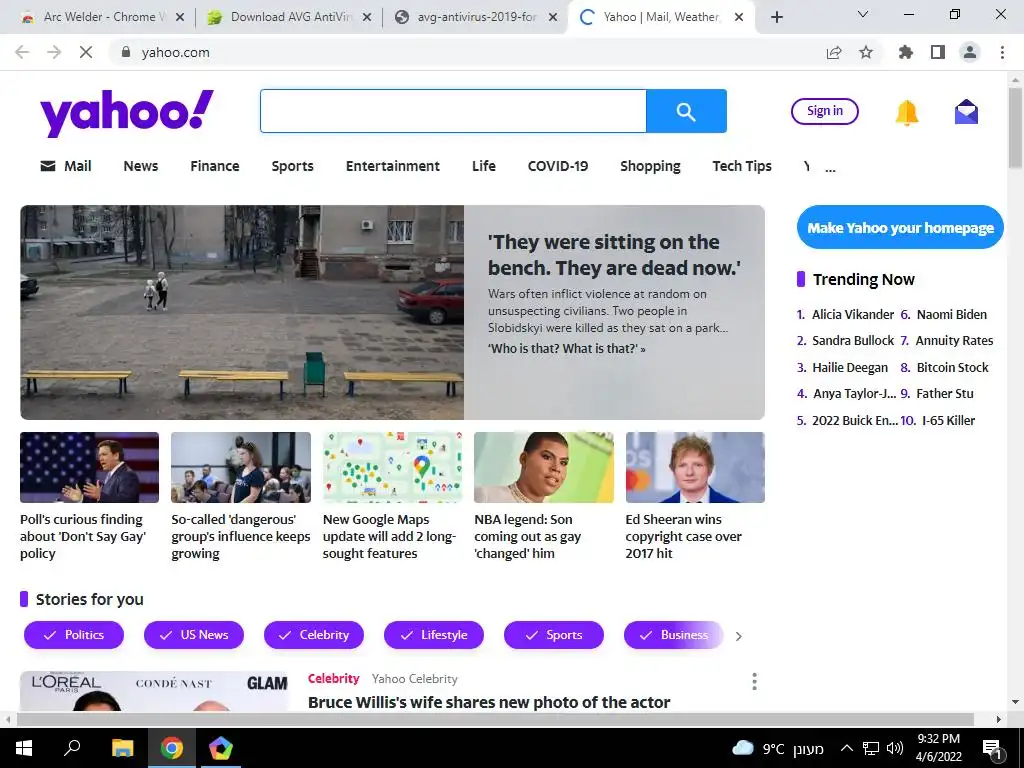Open Finance in the Yahoo navigation
The width and height of the screenshot is (1024, 768).
click(x=215, y=166)
